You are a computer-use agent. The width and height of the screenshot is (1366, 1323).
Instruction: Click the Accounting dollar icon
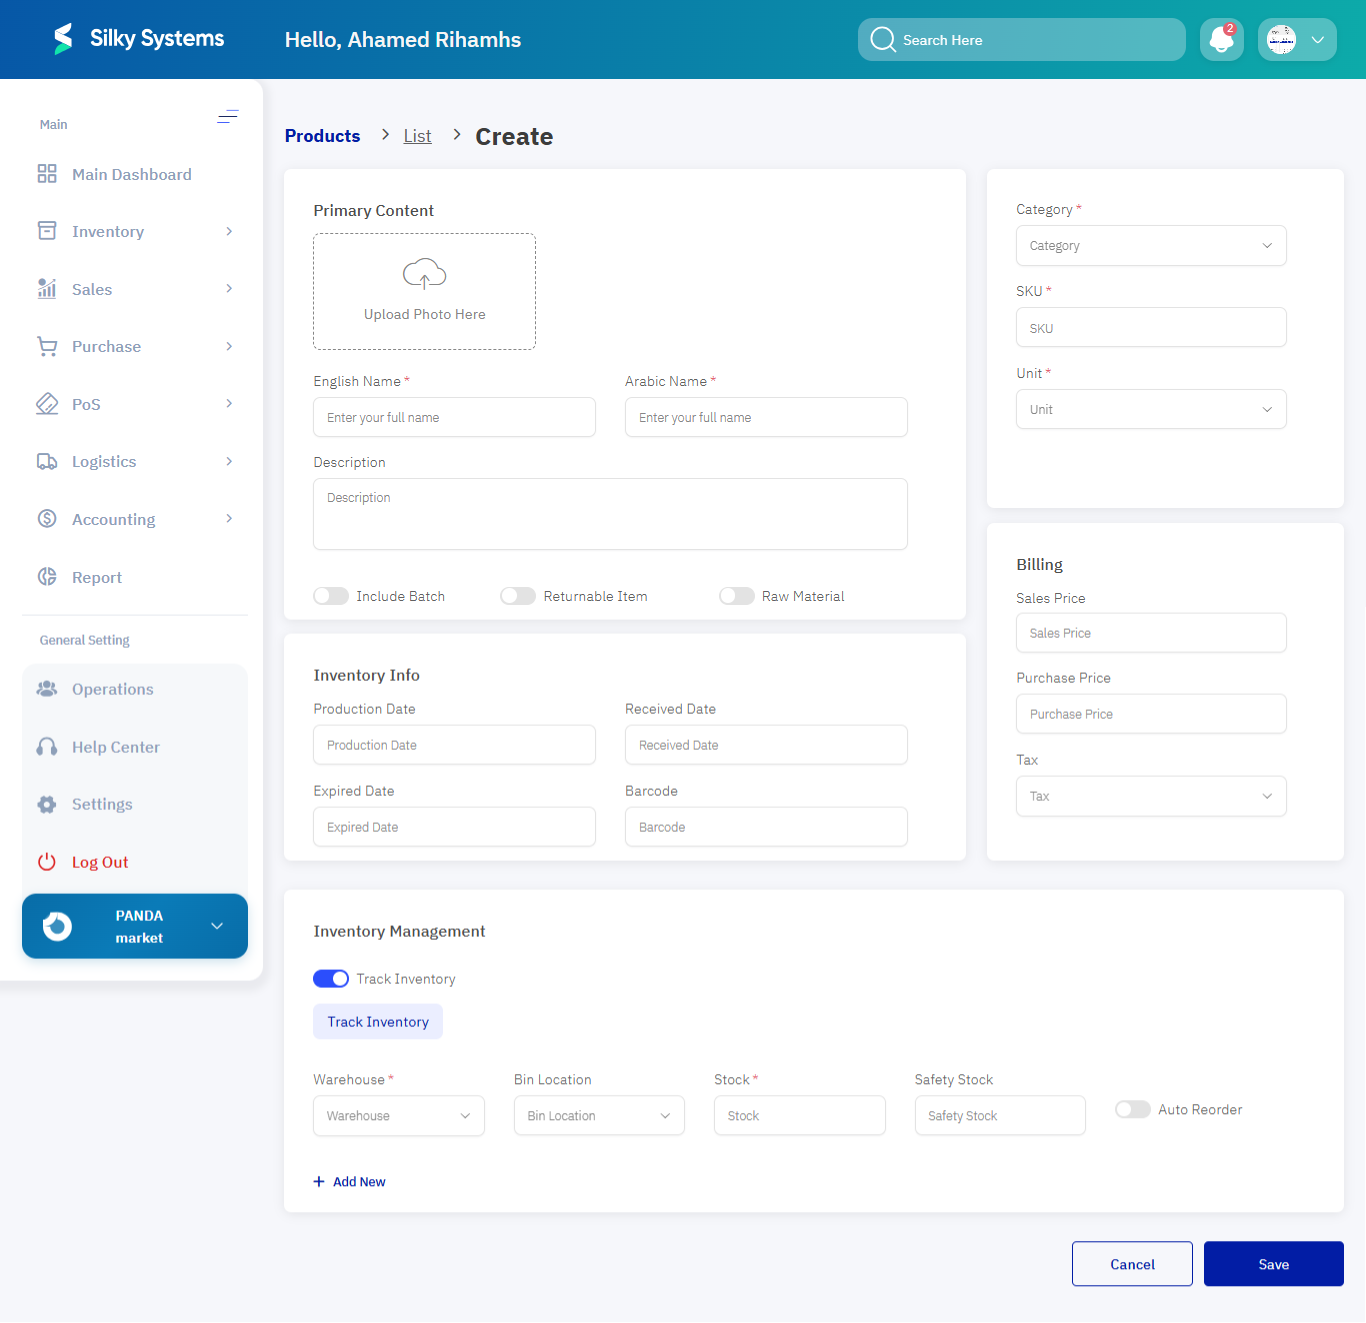[47, 518]
